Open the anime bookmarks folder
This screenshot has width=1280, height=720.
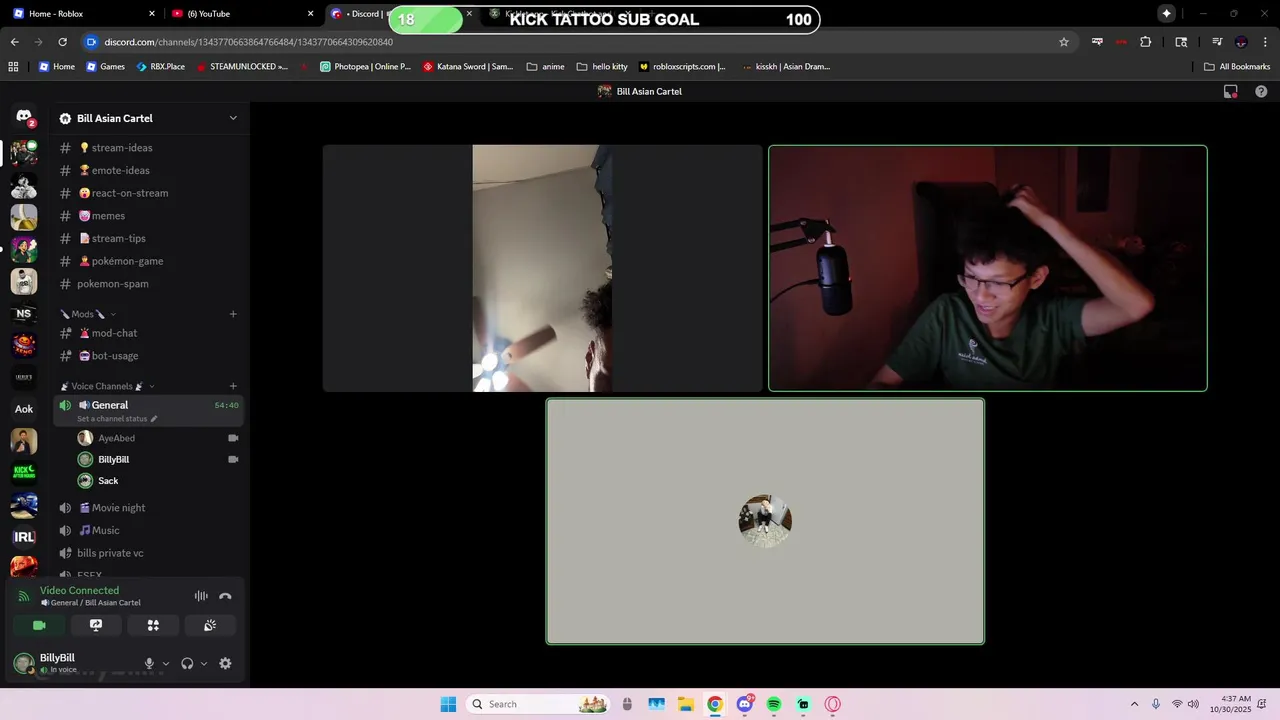pyautogui.click(x=545, y=67)
